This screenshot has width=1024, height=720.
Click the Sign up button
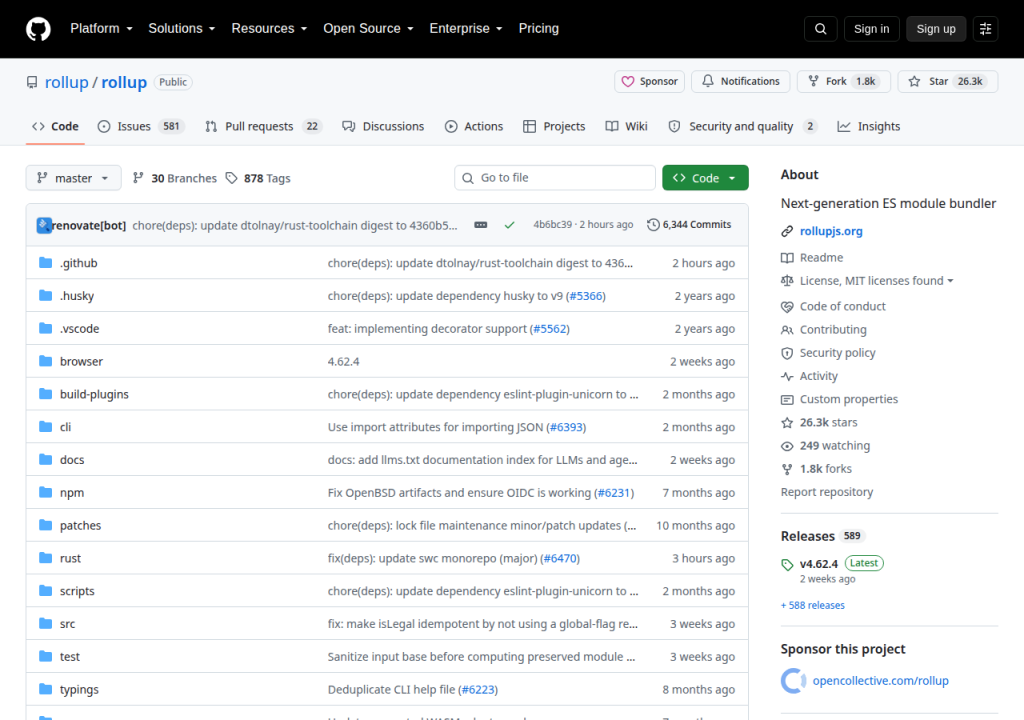pyautogui.click(x=936, y=29)
